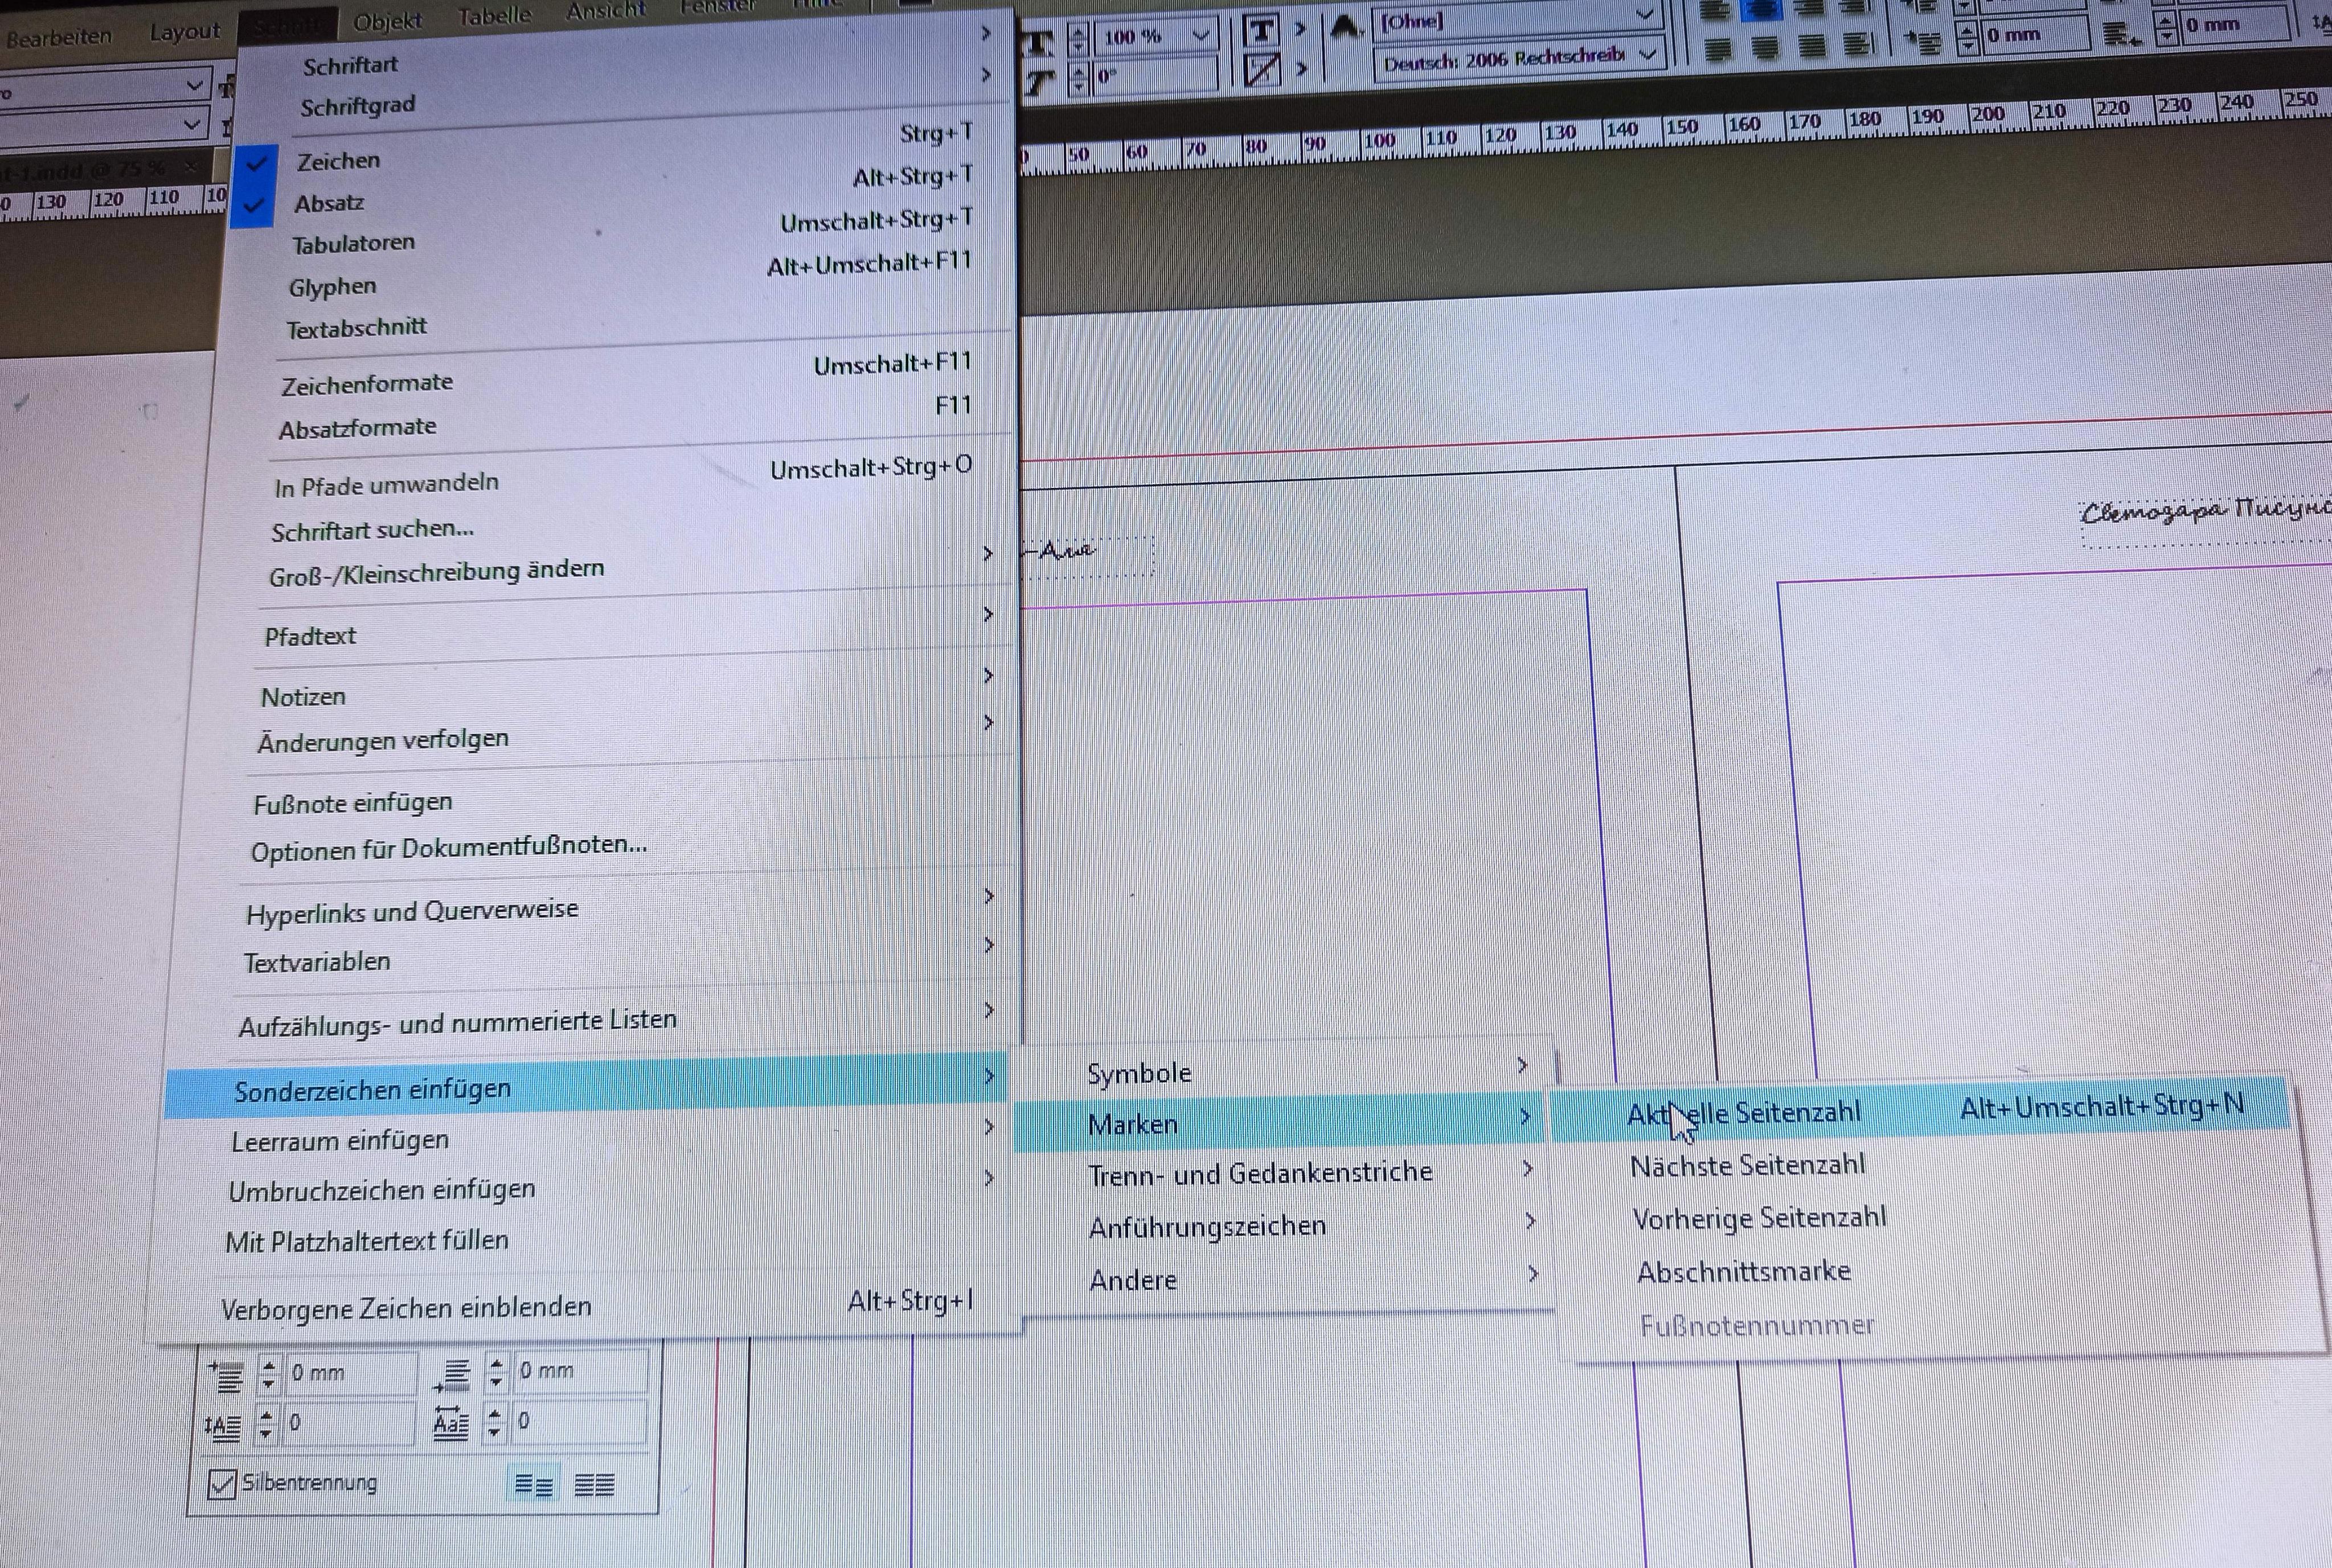
Task: Select 'Do not align to baseline grid' icon
Action: coord(533,1486)
